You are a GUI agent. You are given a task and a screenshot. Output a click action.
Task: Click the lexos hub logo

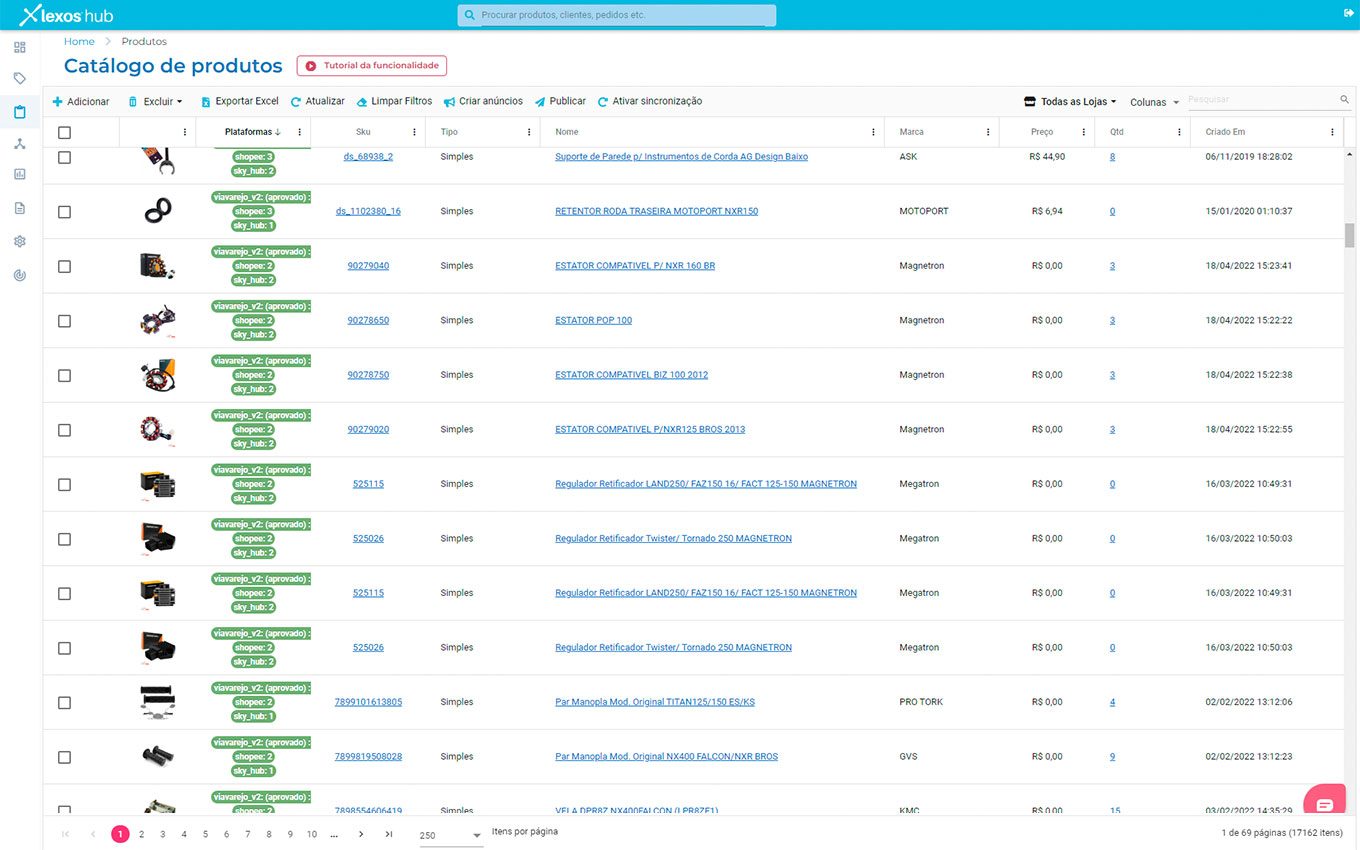66,15
